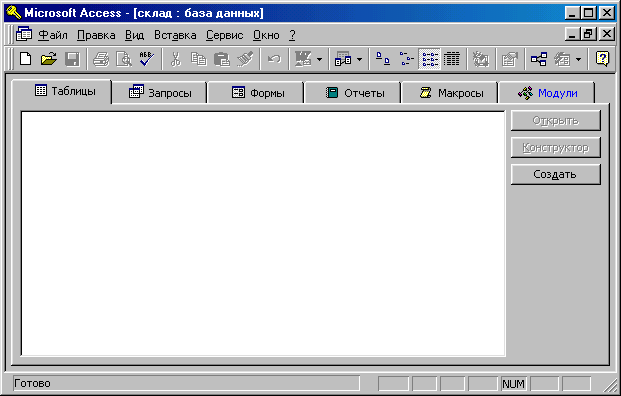Switch to Details view
The width and height of the screenshot is (621, 396).
(451, 59)
